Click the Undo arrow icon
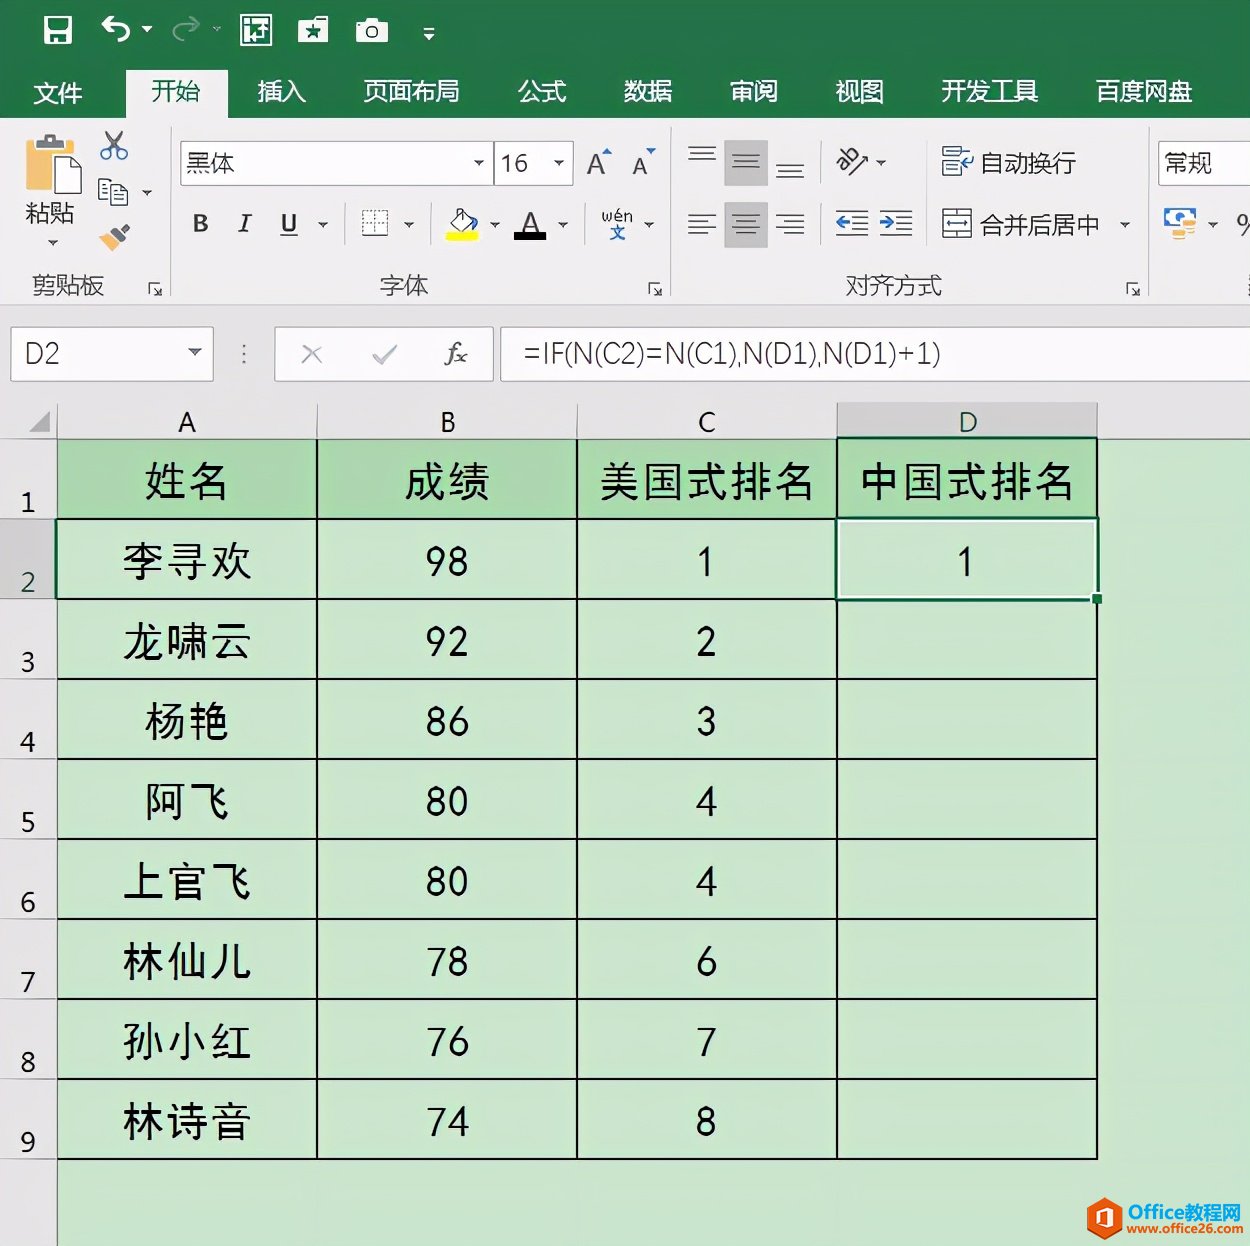Image resolution: width=1250 pixels, height=1246 pixels. coord(115,30)
